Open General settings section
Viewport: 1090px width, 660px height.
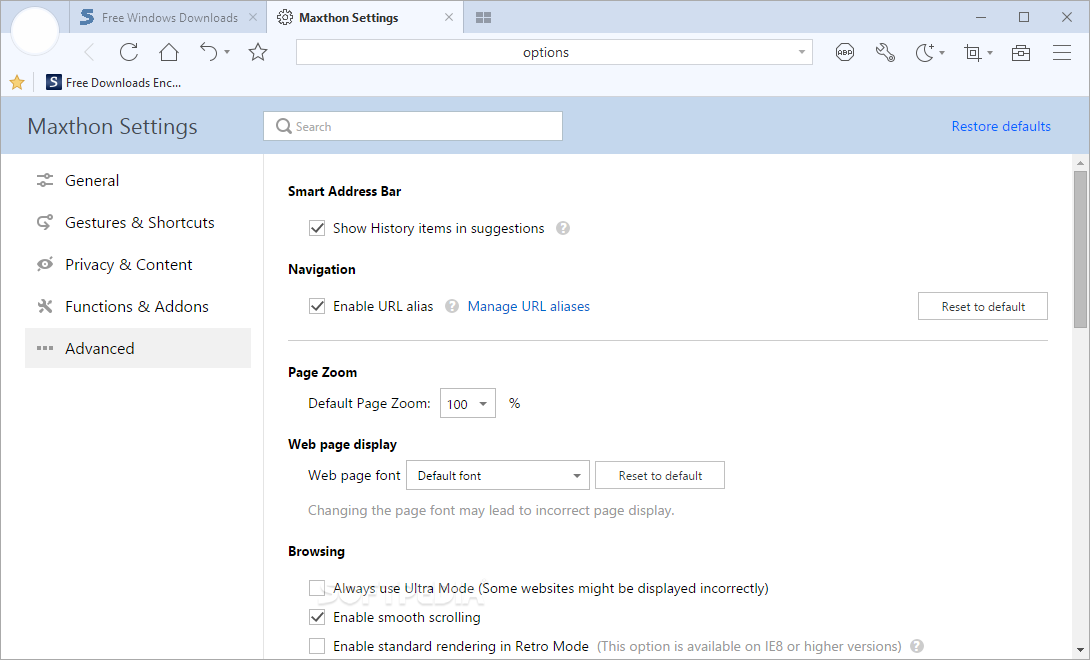(138, 180)
